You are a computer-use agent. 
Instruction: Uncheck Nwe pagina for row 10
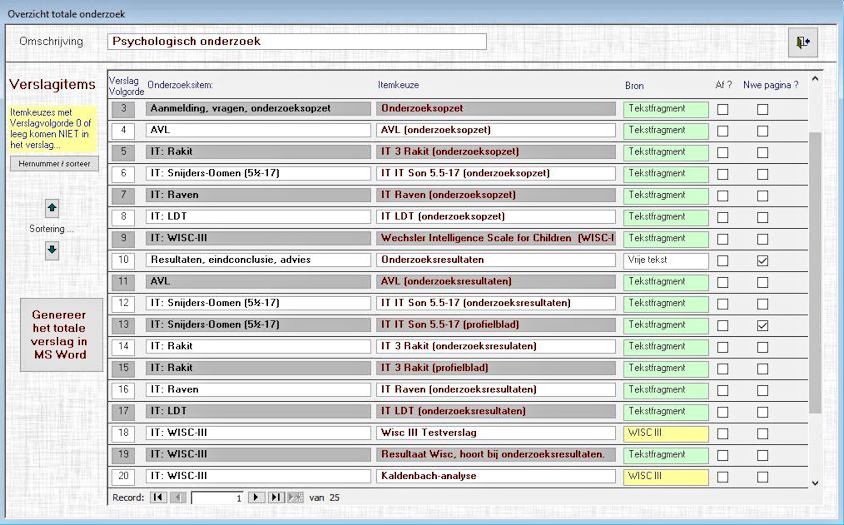coord(762,260)
